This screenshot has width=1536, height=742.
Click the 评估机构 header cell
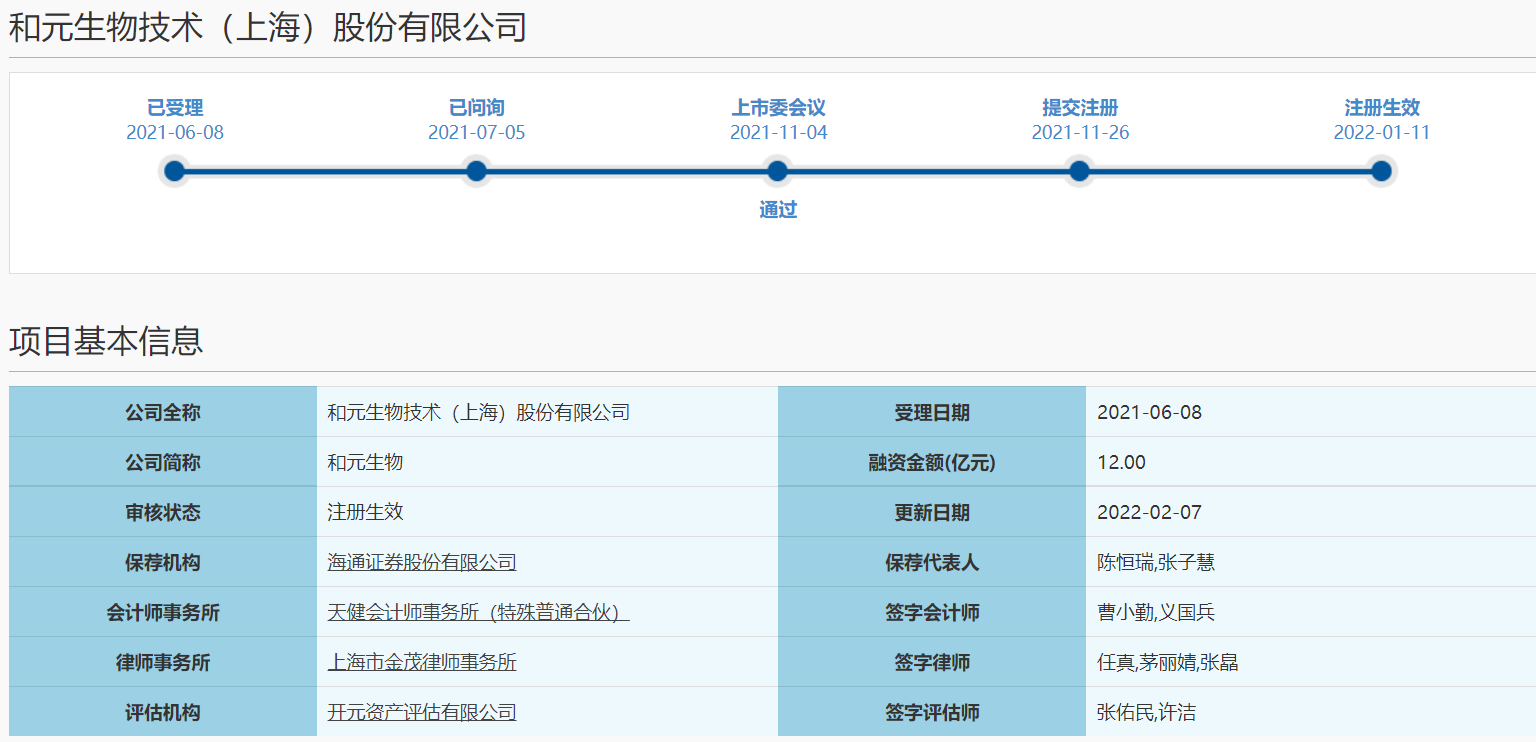coord(163,712)
